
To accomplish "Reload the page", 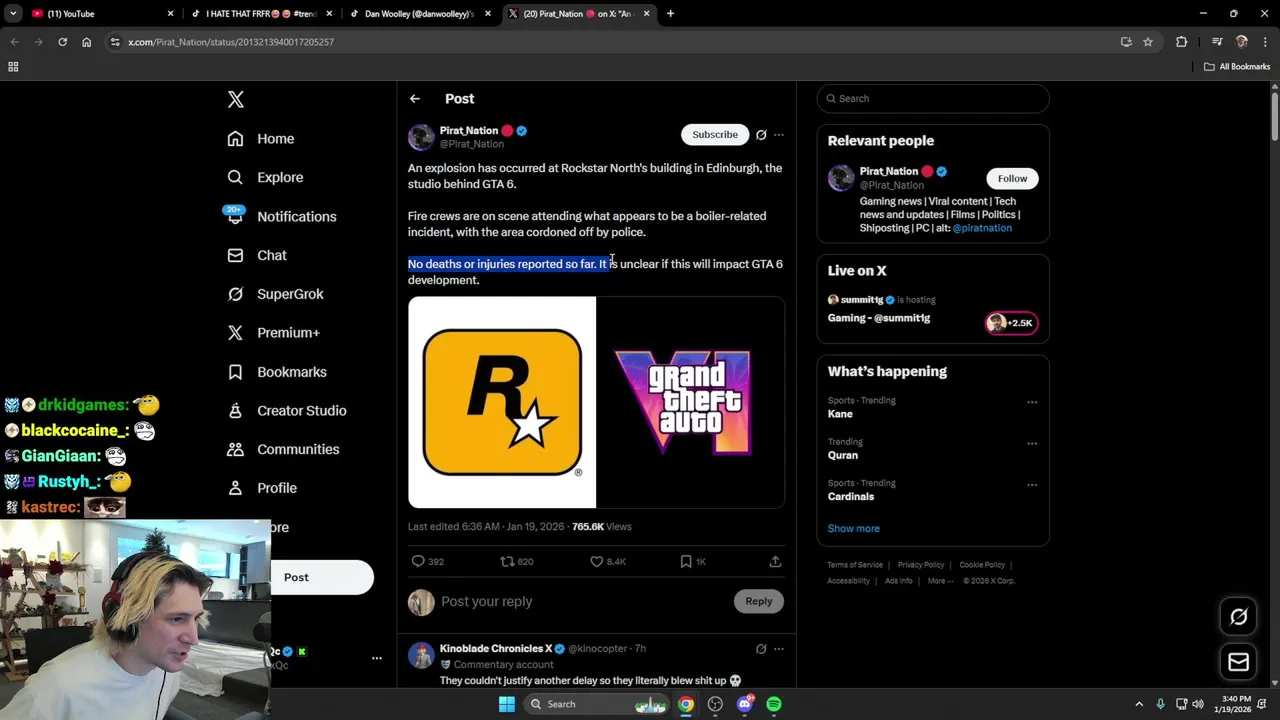I will click(x=62, y=42).
